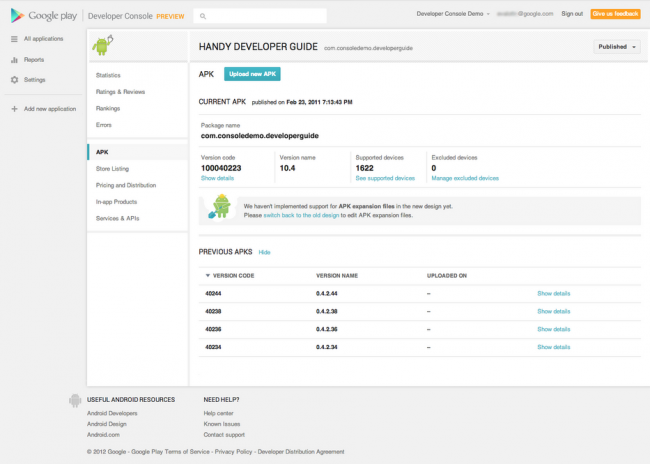Expand the Developer Console Demo account dropdown
650x464 pixels.
click(x=453, y=14)
